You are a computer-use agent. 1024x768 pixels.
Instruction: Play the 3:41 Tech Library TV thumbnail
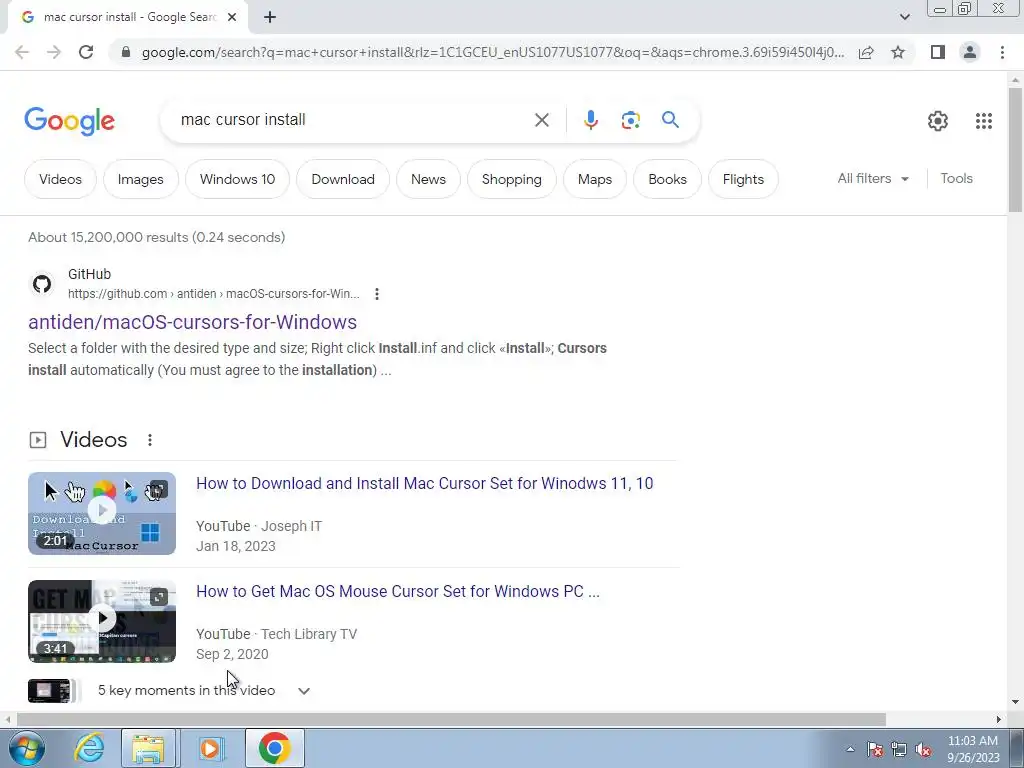[x=102, y=621]
